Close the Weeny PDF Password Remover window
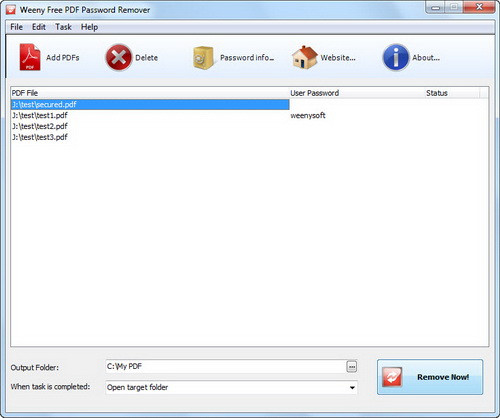 [x=479, y=7]
